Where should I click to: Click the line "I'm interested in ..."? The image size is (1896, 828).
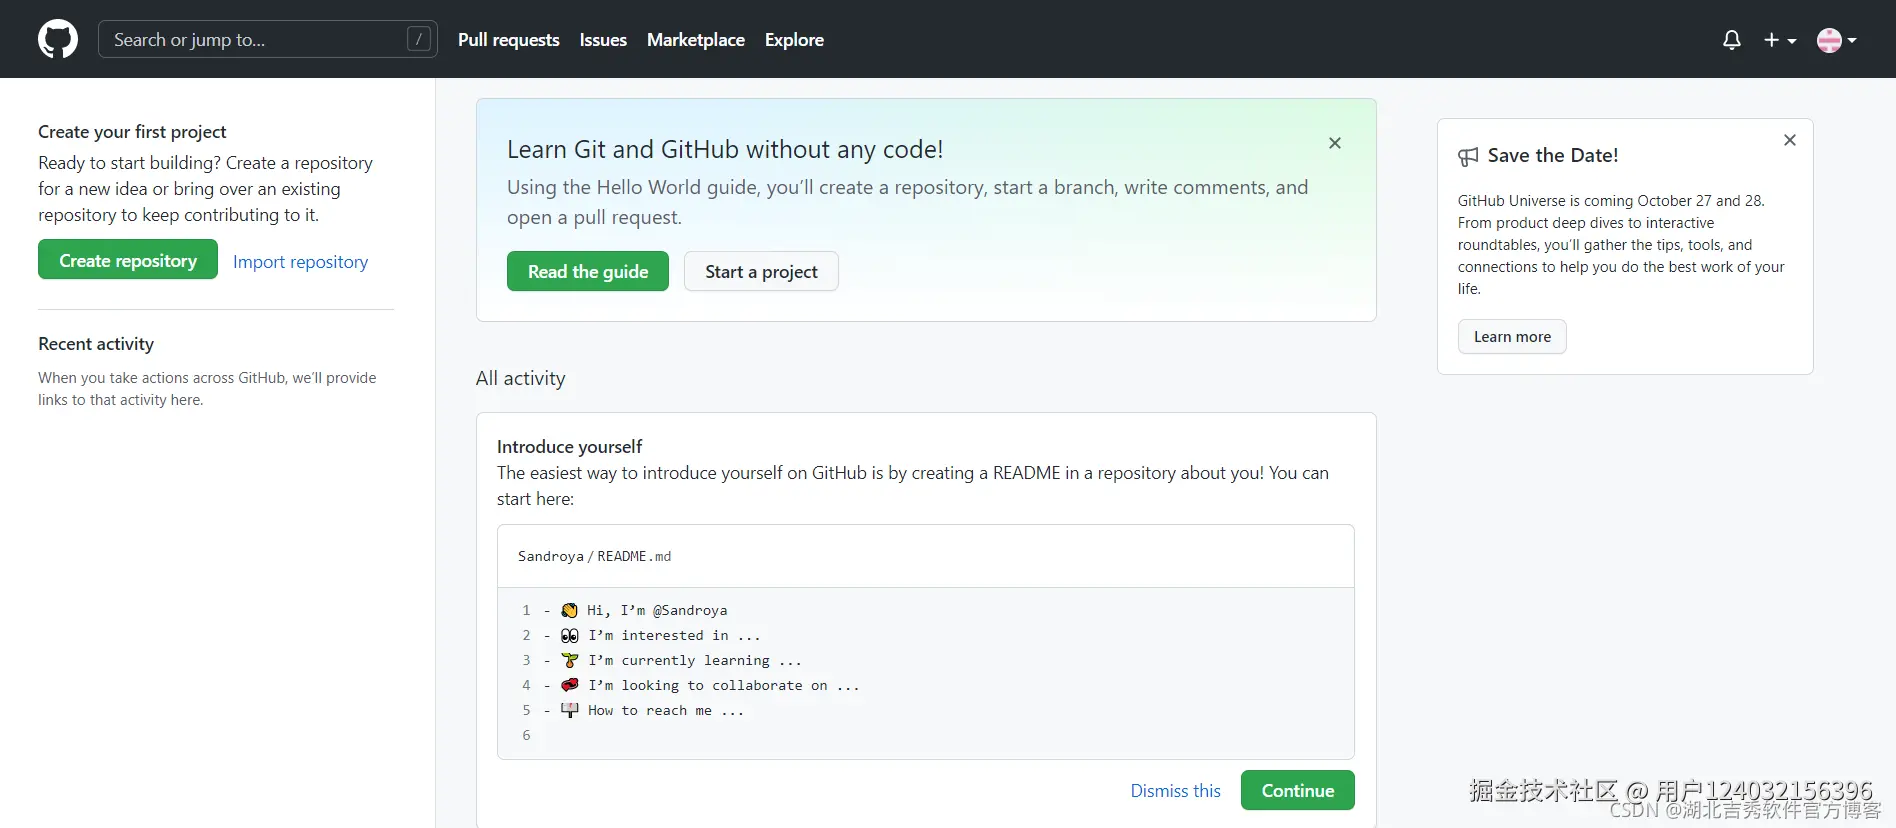[x=674, y=635]
